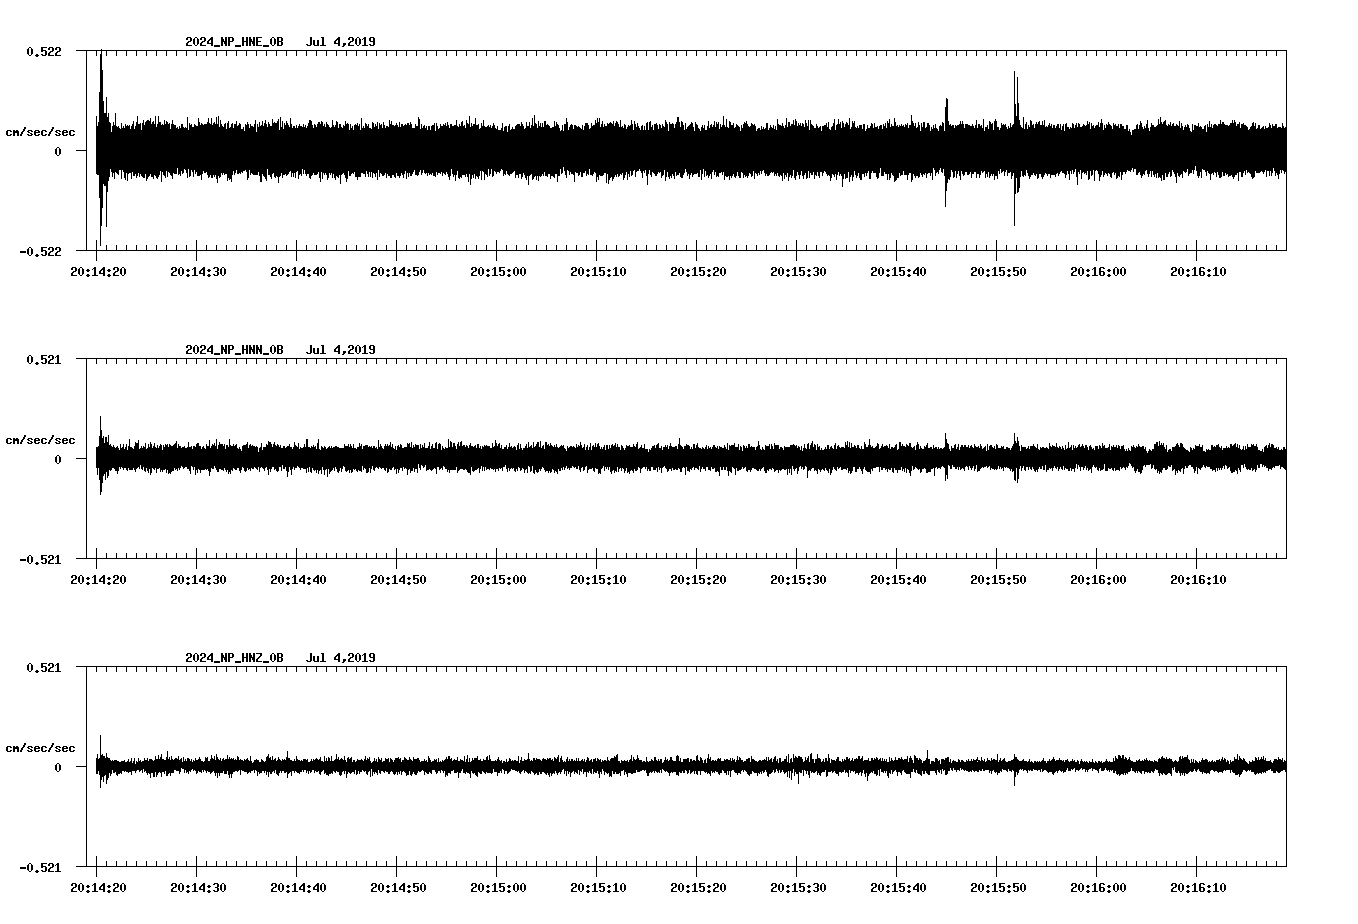Click 20:15:30 time label under HNN plot
This screenshot has height=924, width=1358.
pos(798,580)
